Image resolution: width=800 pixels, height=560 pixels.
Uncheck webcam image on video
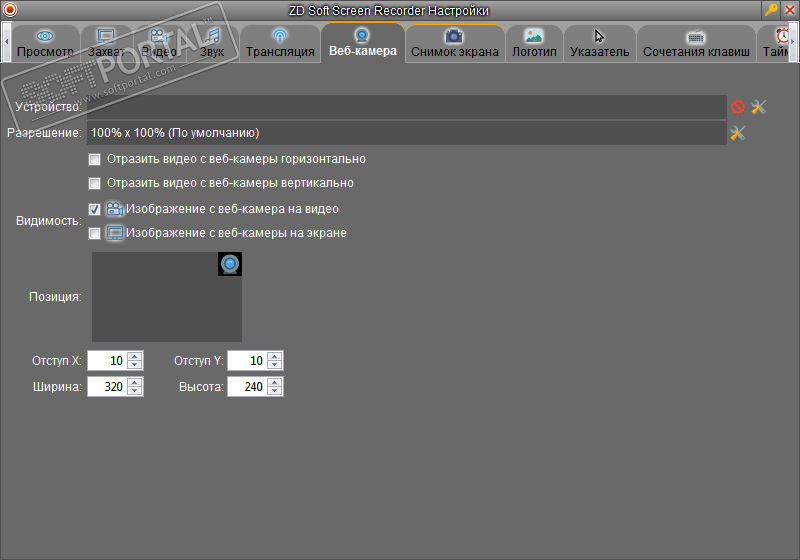point(94,209)
